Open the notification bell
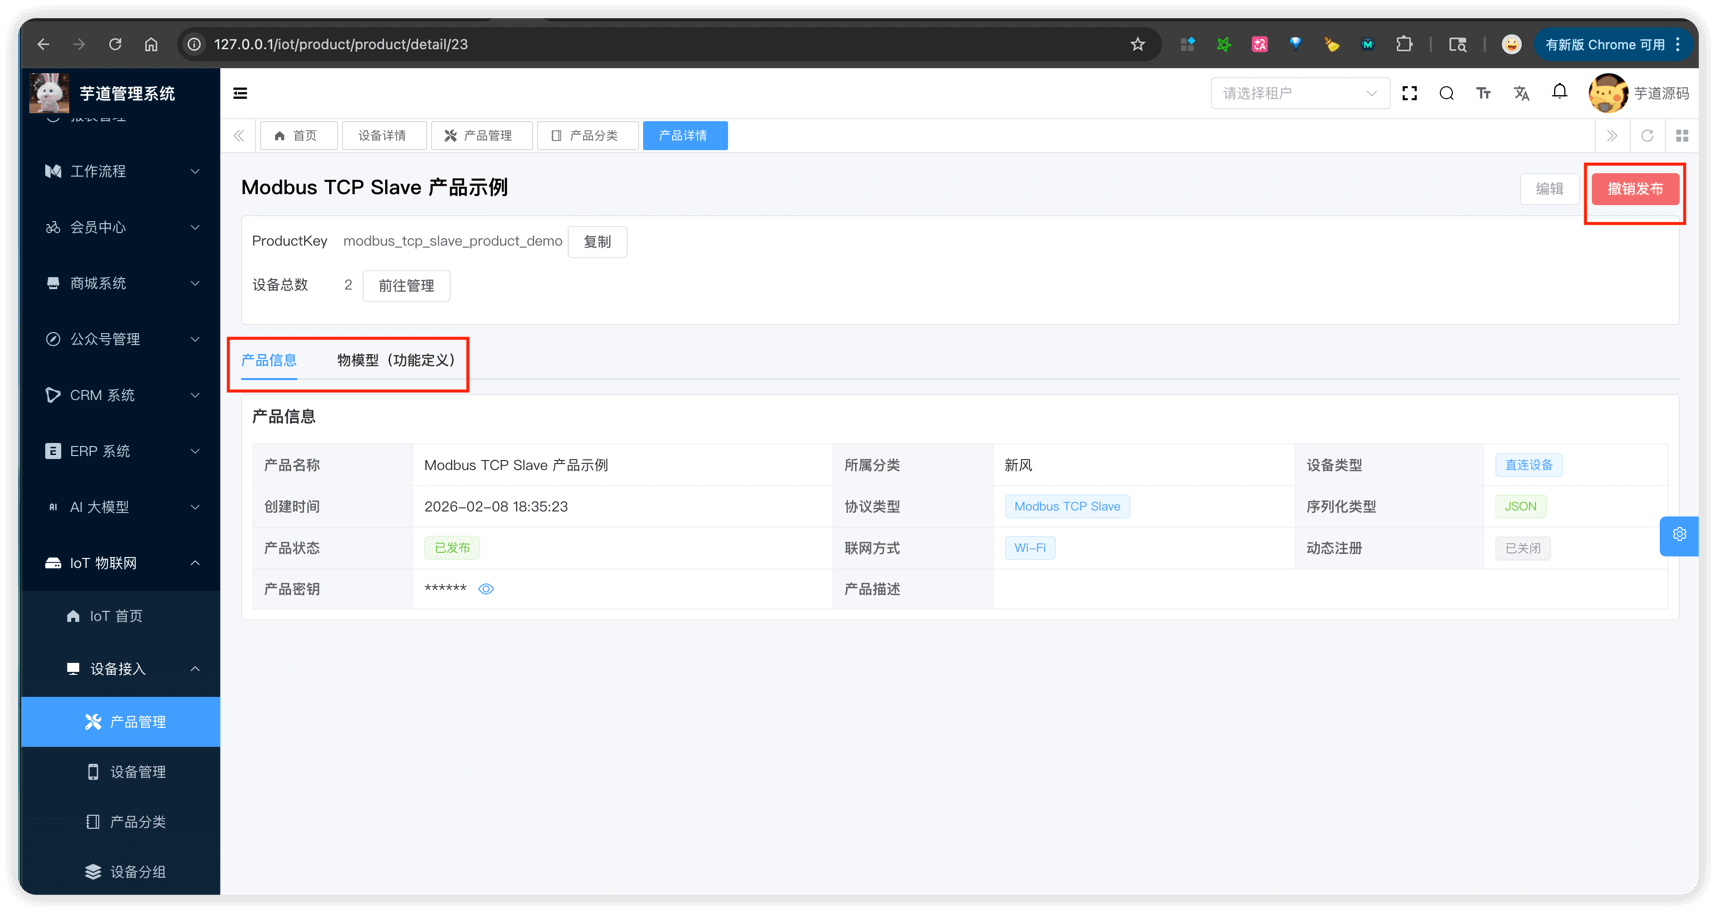The image size is (1717, 913). [x=1559, y=91]
